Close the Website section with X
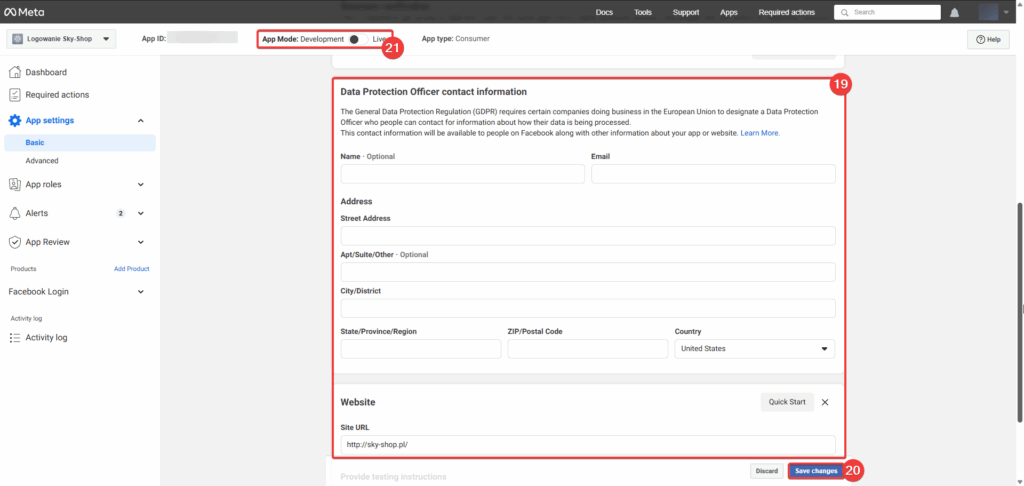1024x486 pixels. click(825, 402)
